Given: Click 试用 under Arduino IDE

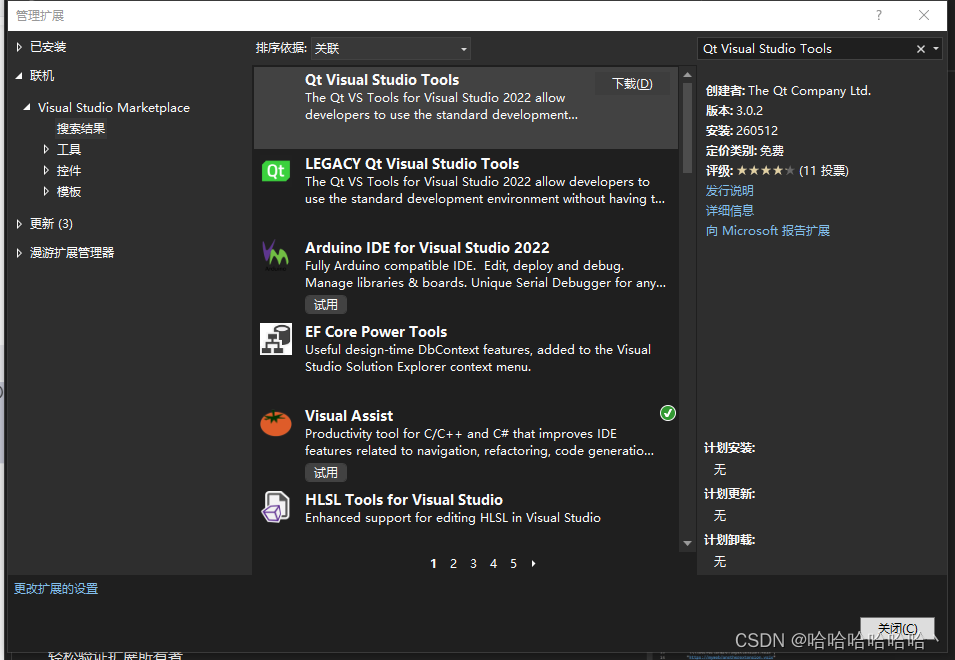Looking at the screenshot, I should (x=326, y=304).
